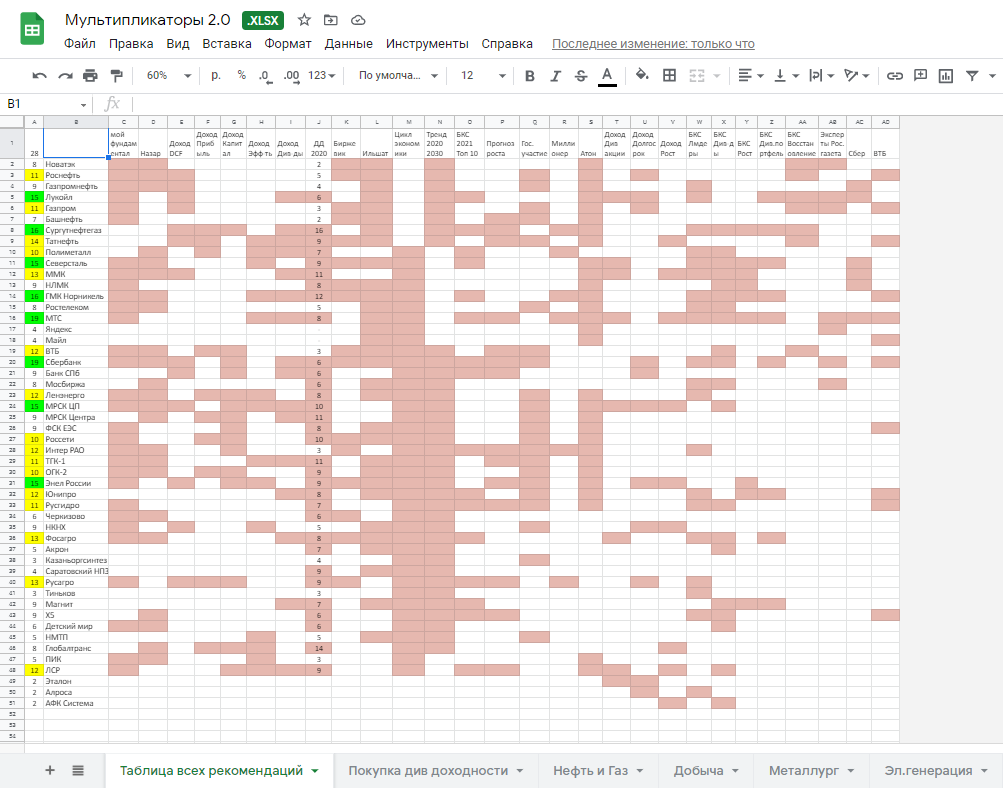Move the document using the folder icon
Screen dimensions: 1003x788
pos(331,20)
